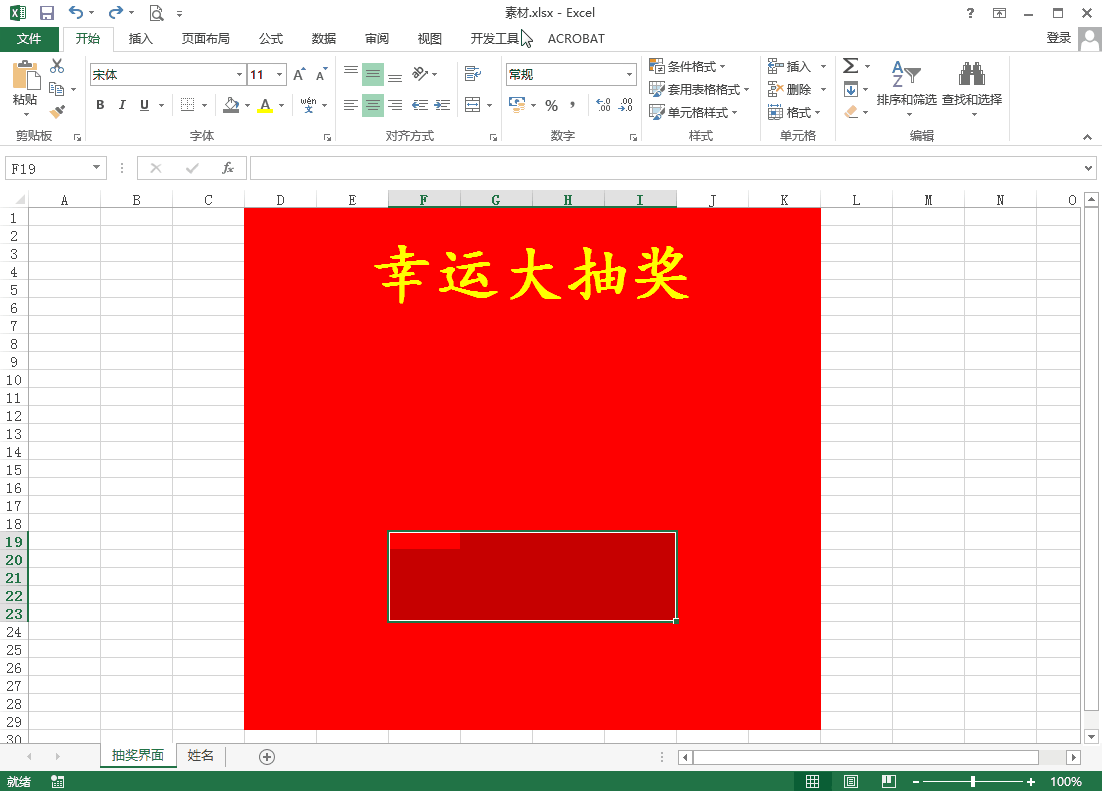Copy the selected cells
Viewport: 1102px width, 791px height.
(x=56, y=89)
